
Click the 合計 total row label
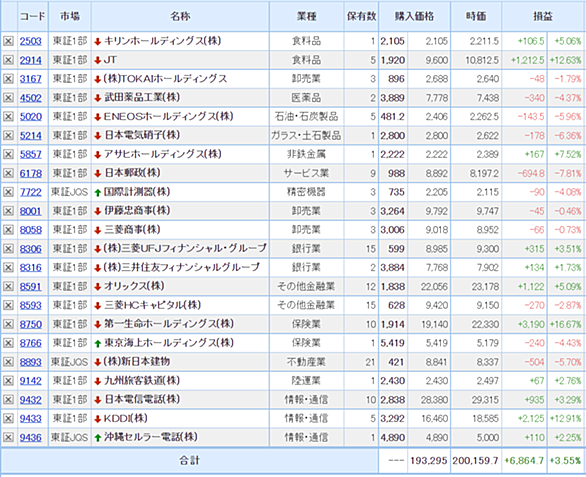click(x=189, y=461)
